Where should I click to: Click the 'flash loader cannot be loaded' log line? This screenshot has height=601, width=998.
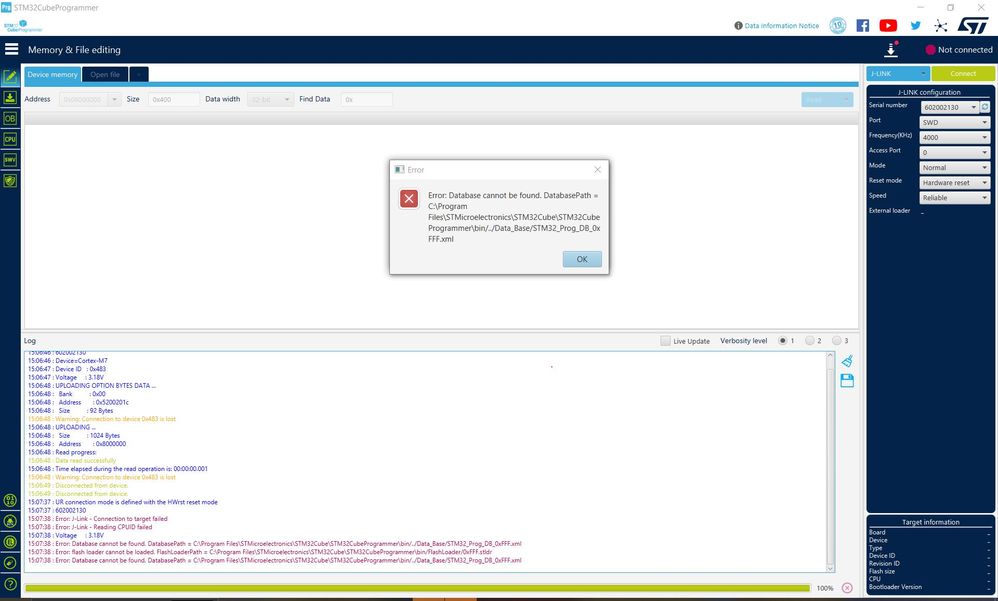pyautogui.click(x=260, y=552)
